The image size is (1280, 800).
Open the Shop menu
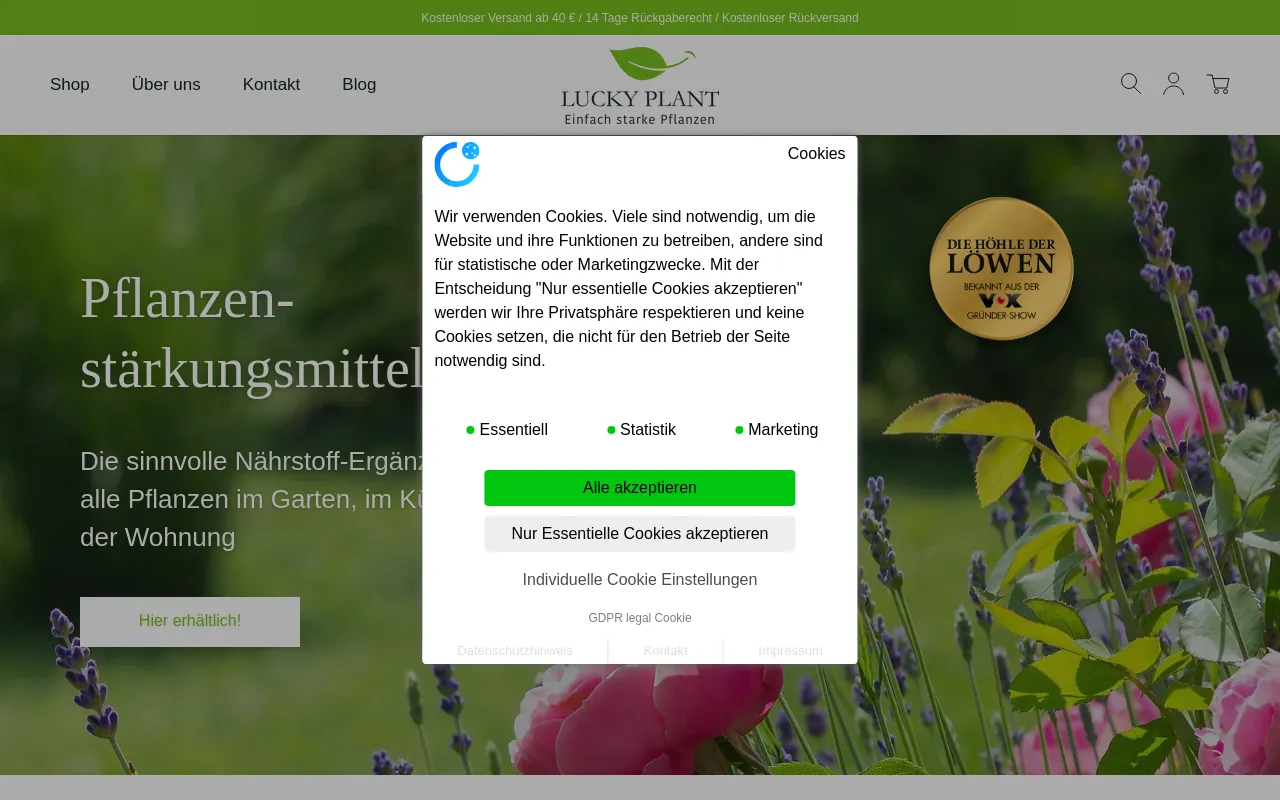pos(70,85)
